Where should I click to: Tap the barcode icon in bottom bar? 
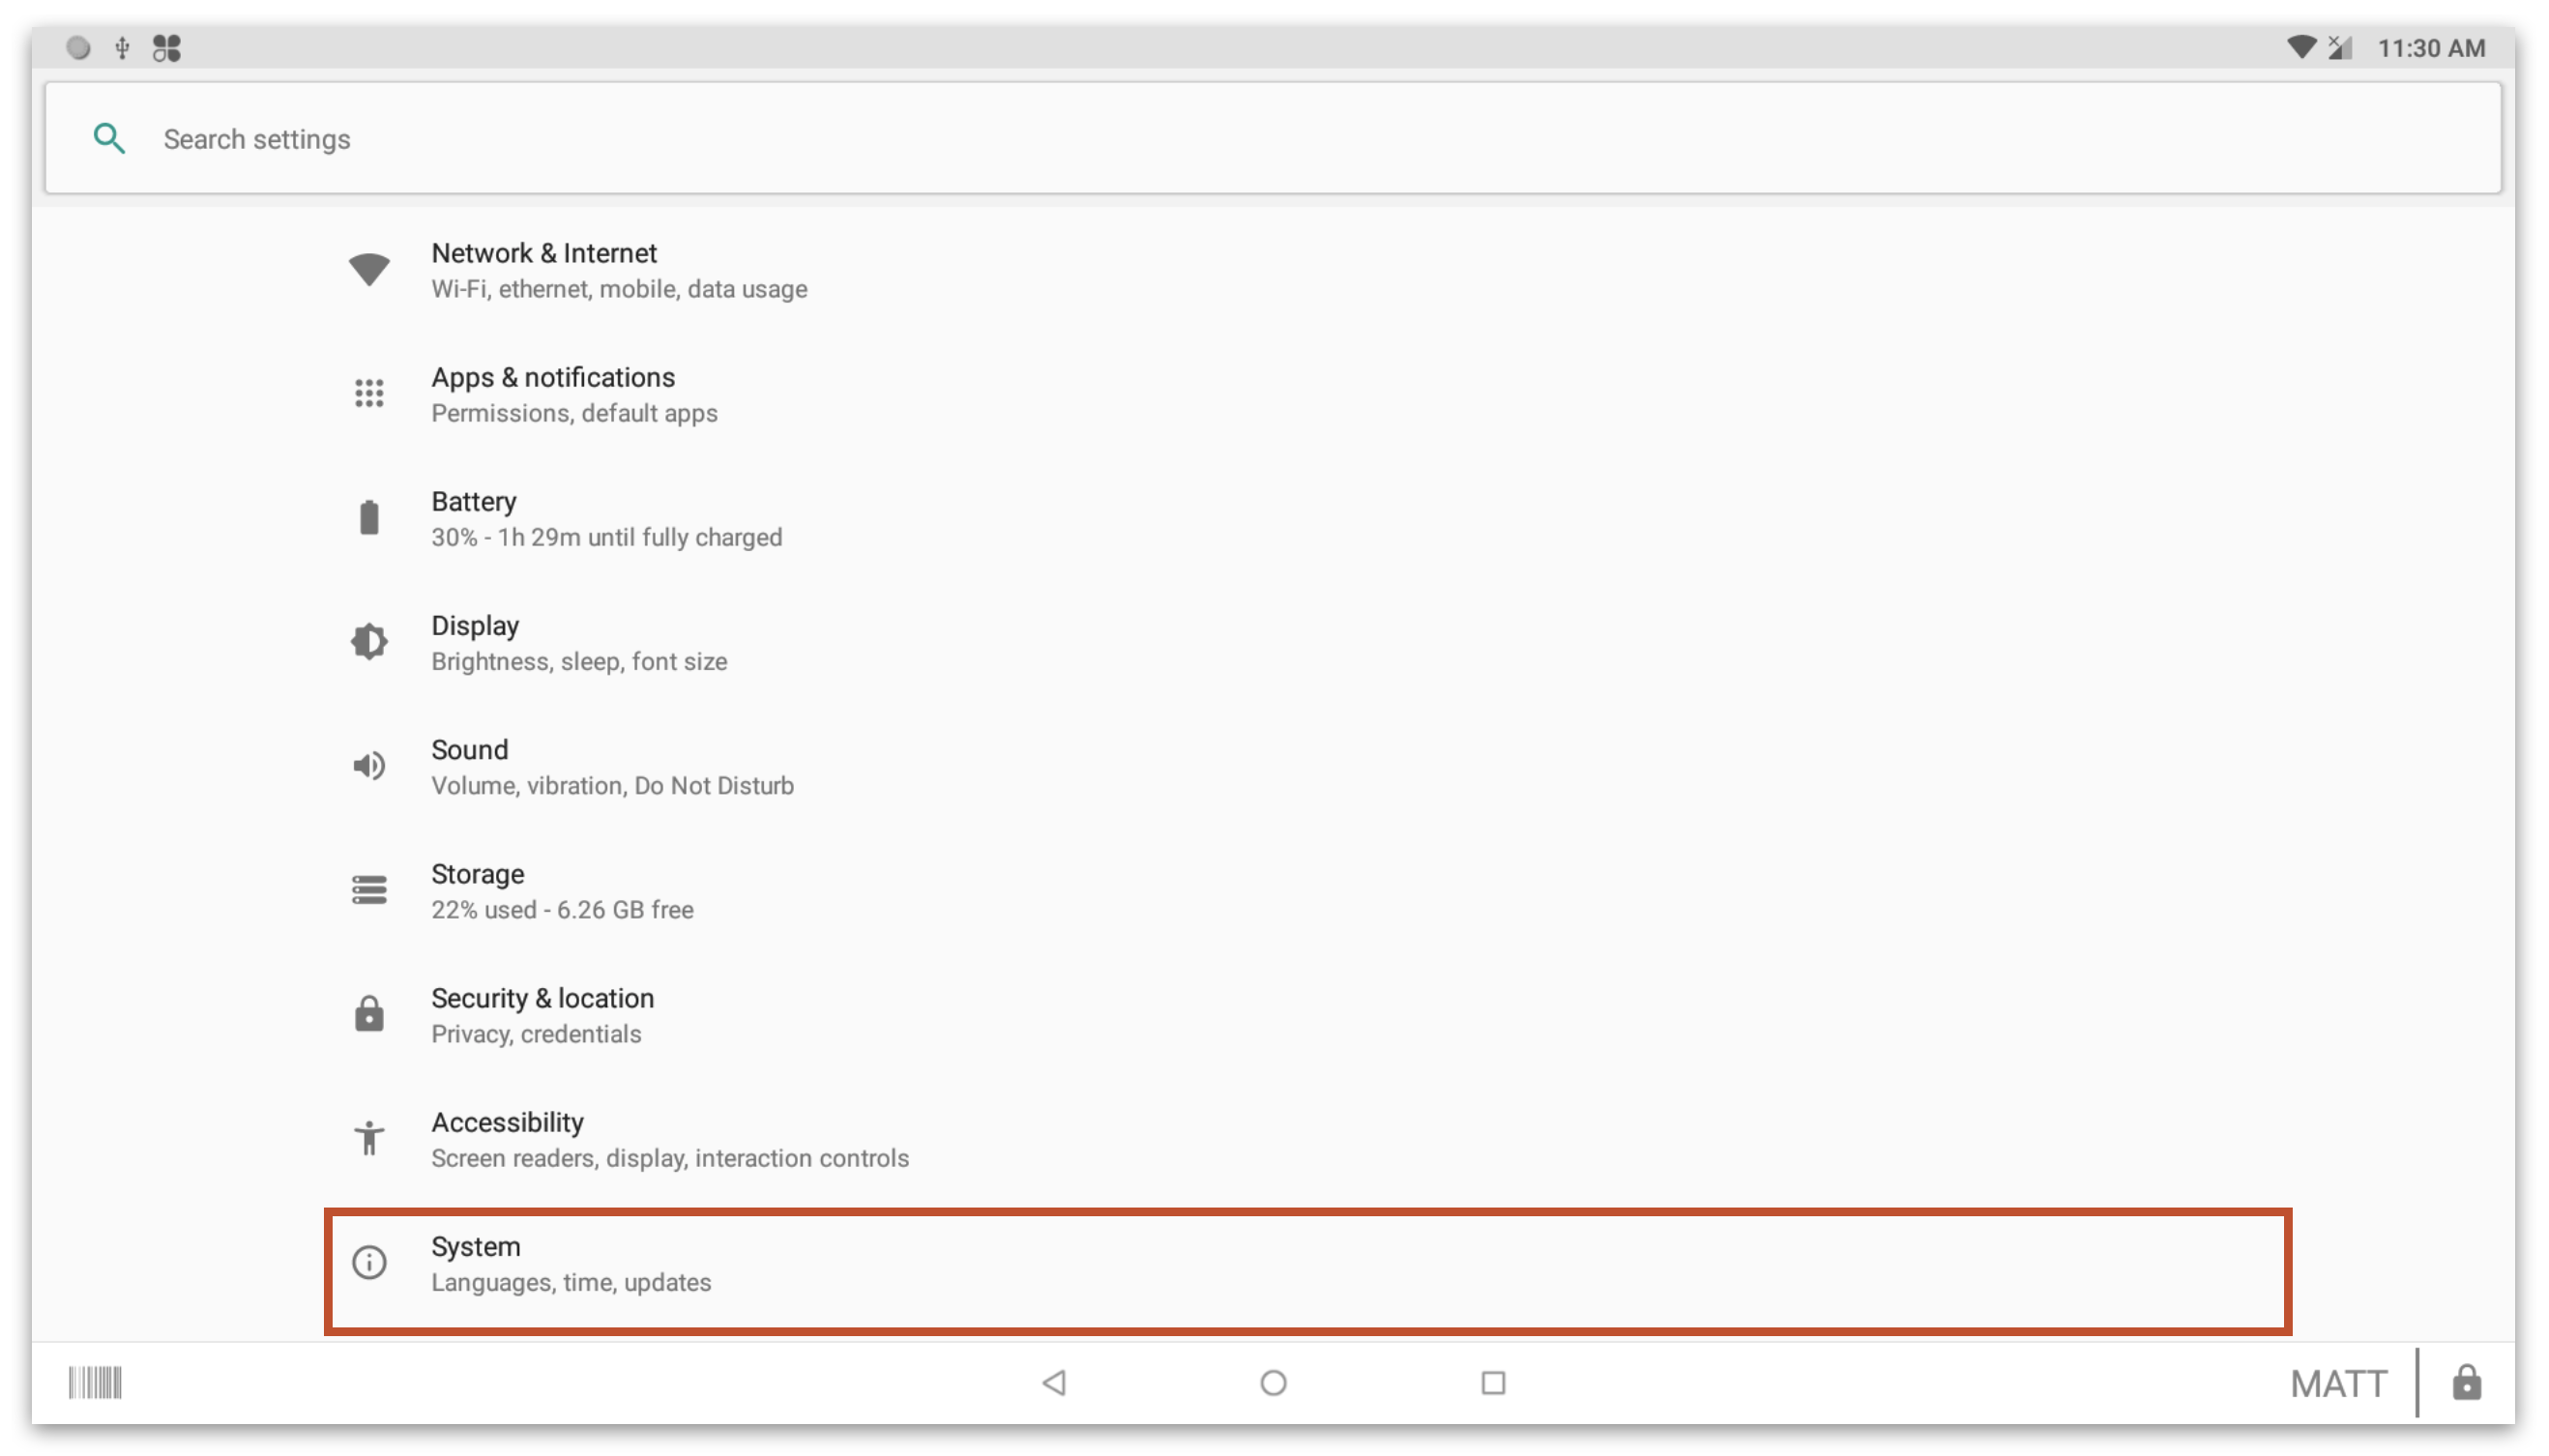click(95, 1383)
